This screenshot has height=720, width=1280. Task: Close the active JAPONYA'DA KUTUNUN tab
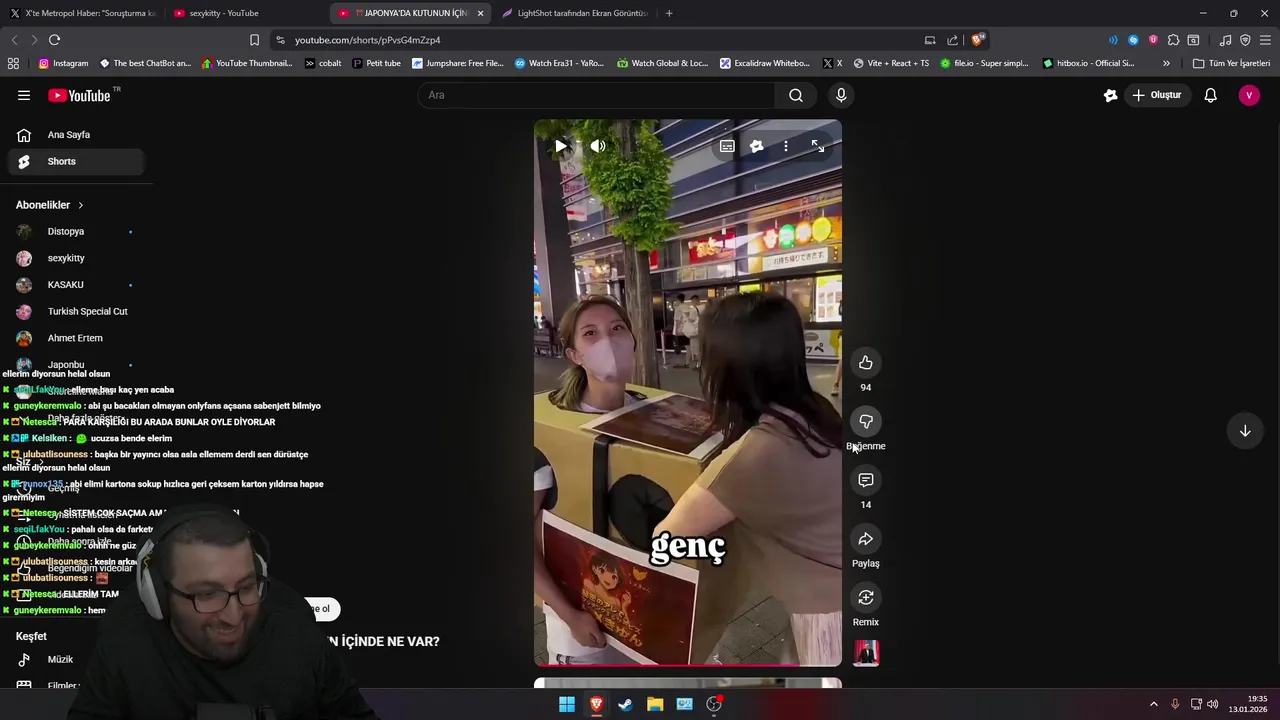tap(480, 13)
